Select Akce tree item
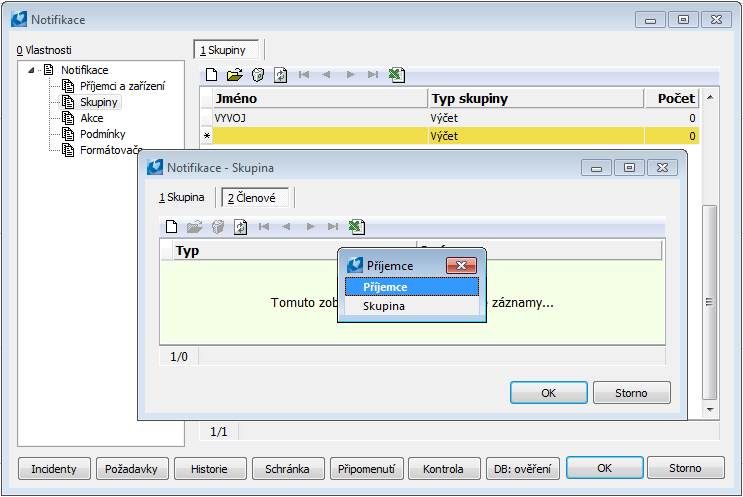743x497 pixels. tap(91, 118)
